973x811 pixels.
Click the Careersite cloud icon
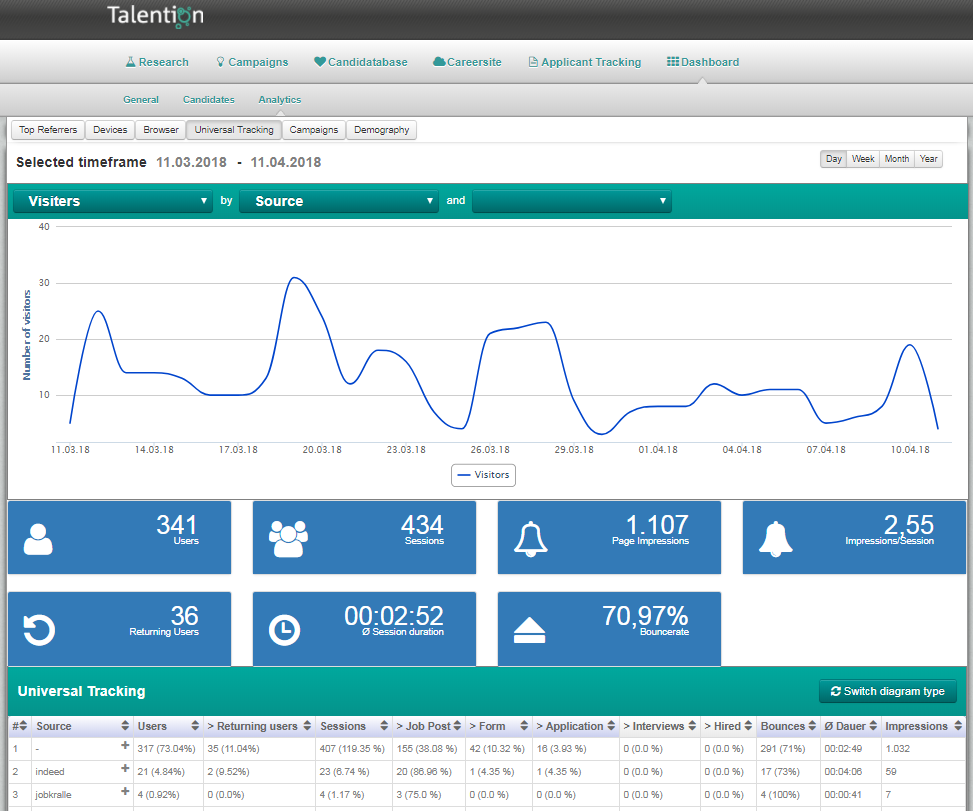(x=439, y=61)
